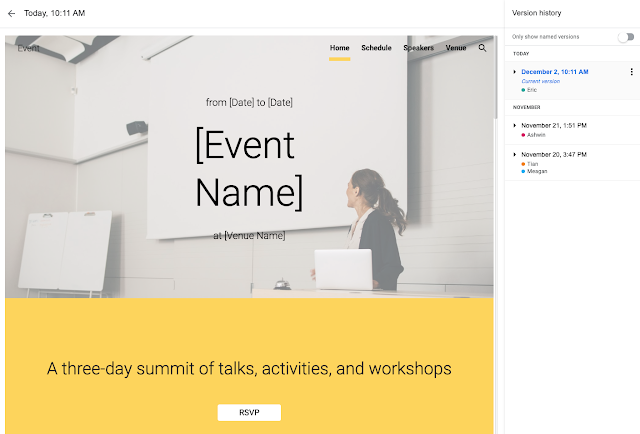Toggle Only show named versions switch
This screenshot has height=434, width=640.
625,37
